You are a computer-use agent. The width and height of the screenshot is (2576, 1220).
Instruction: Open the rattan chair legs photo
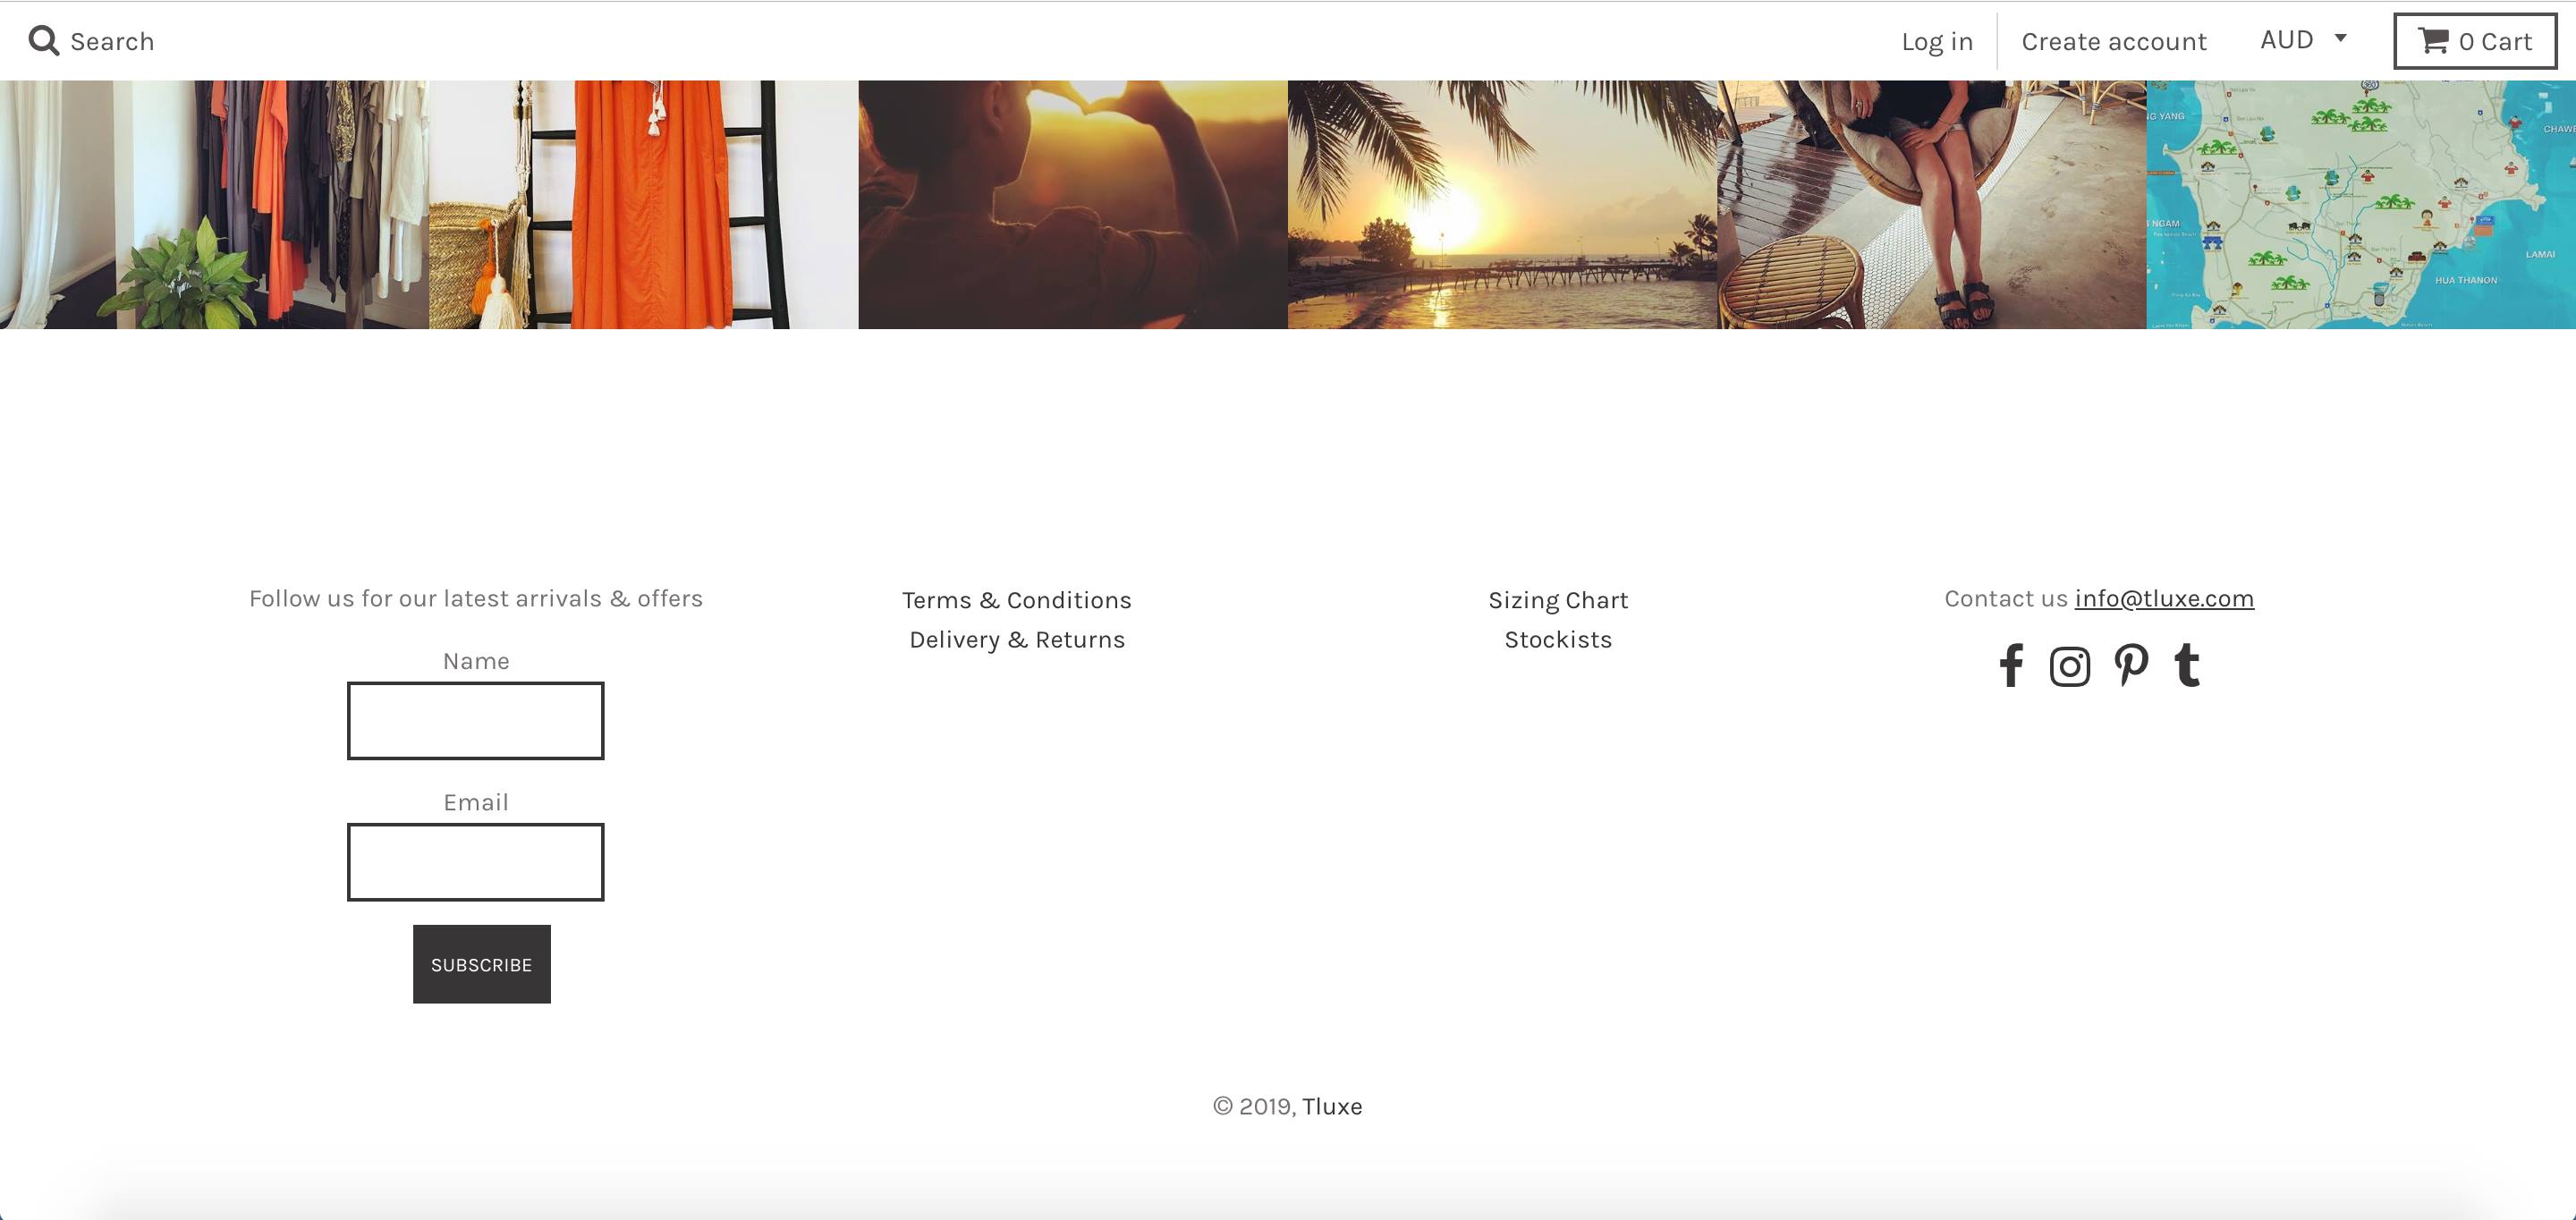[x=1932, y=205]
